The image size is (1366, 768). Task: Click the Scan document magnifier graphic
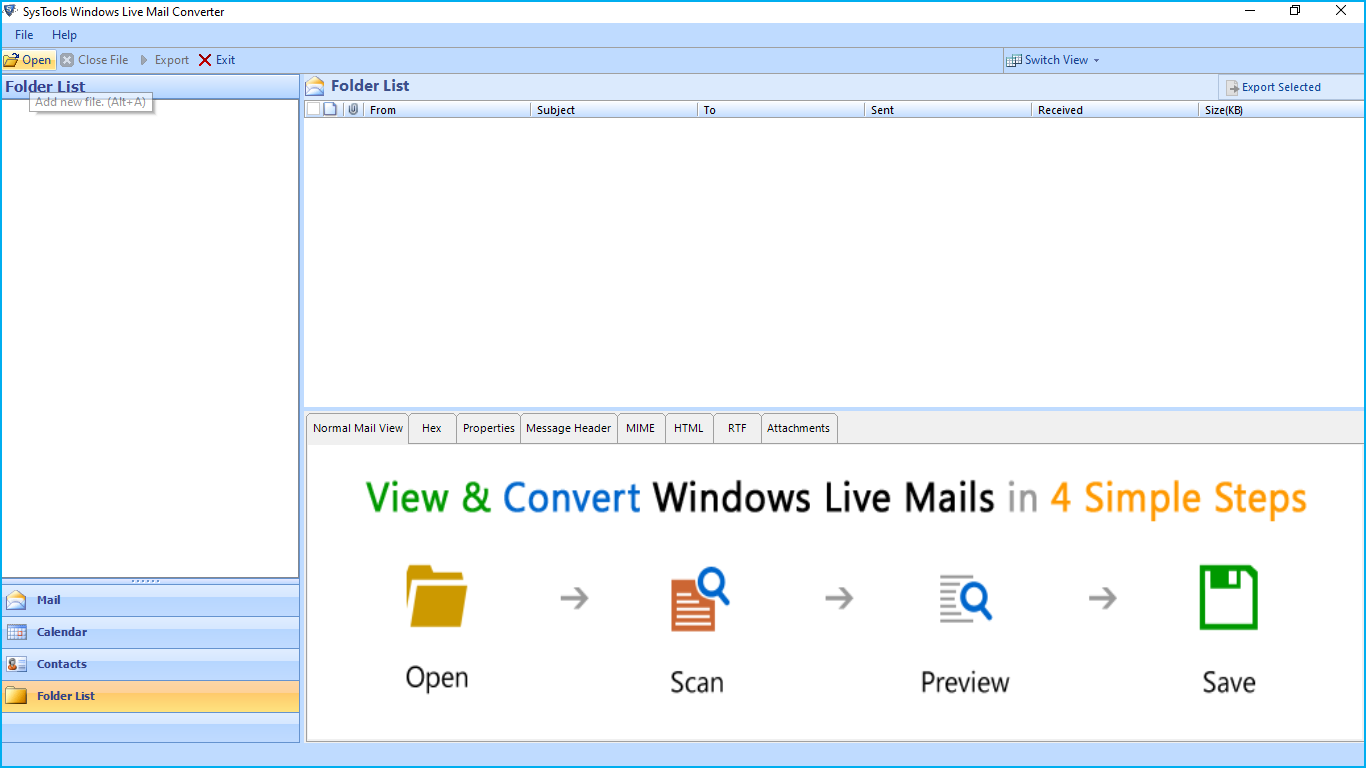tap(700, 599)
